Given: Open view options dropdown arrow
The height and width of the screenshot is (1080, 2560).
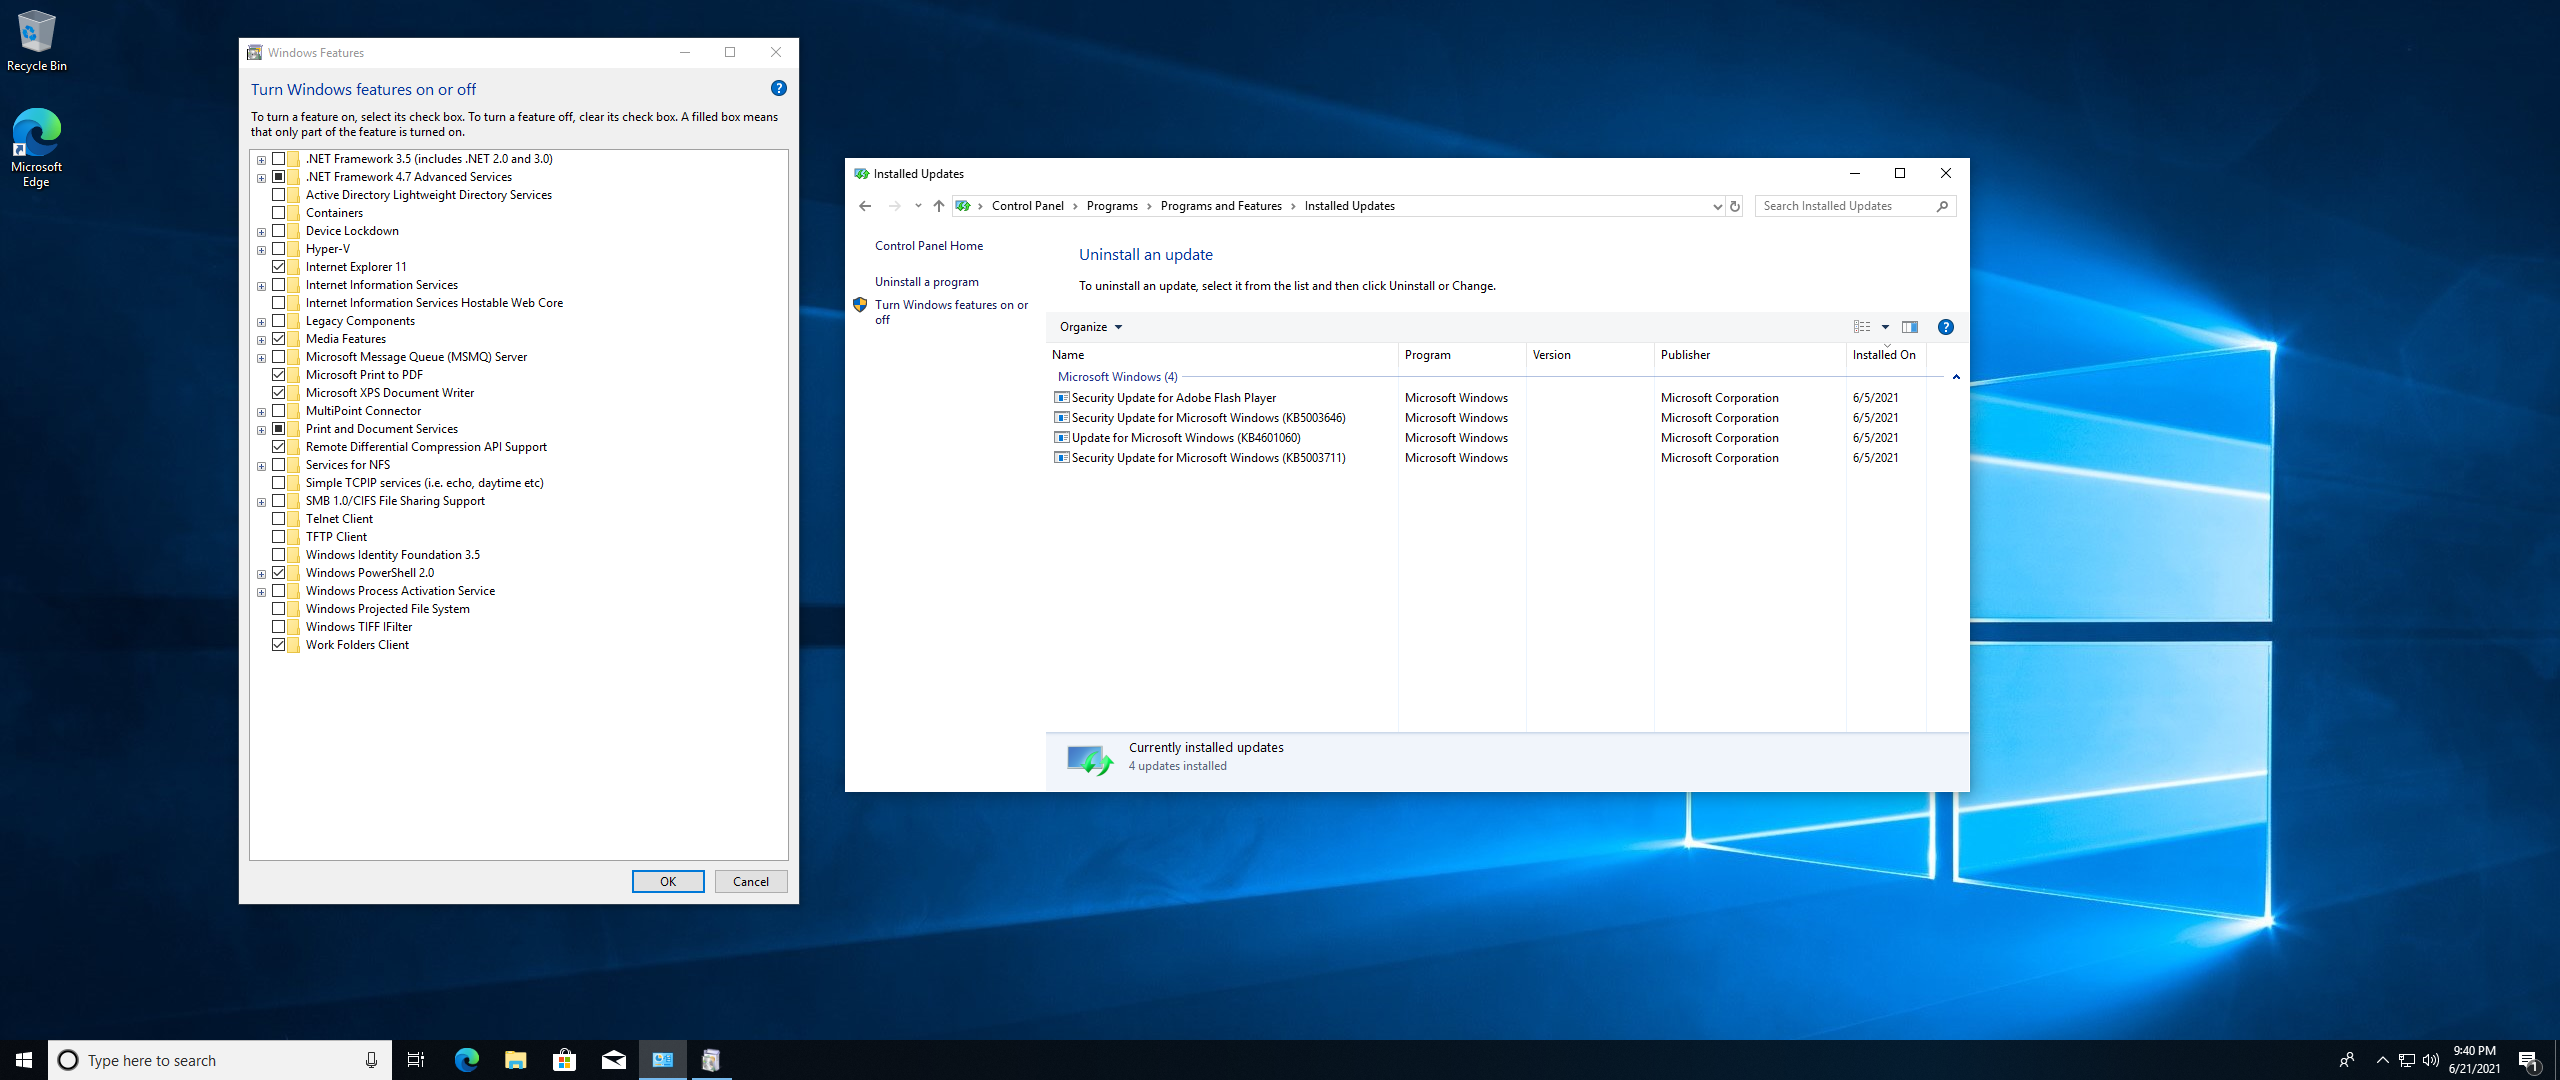Looking at the screenshot, I should (1885, 327).
